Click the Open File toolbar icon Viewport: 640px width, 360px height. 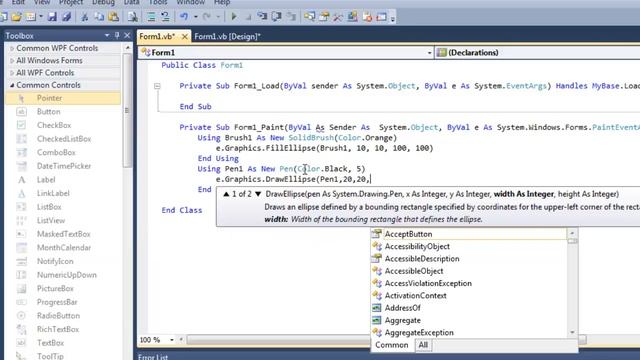click(x=16, y=17)
